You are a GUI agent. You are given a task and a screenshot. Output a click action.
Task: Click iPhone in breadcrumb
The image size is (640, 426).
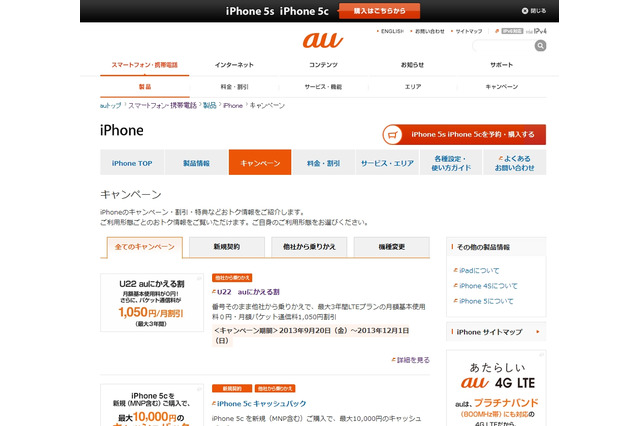coord(233,105)
